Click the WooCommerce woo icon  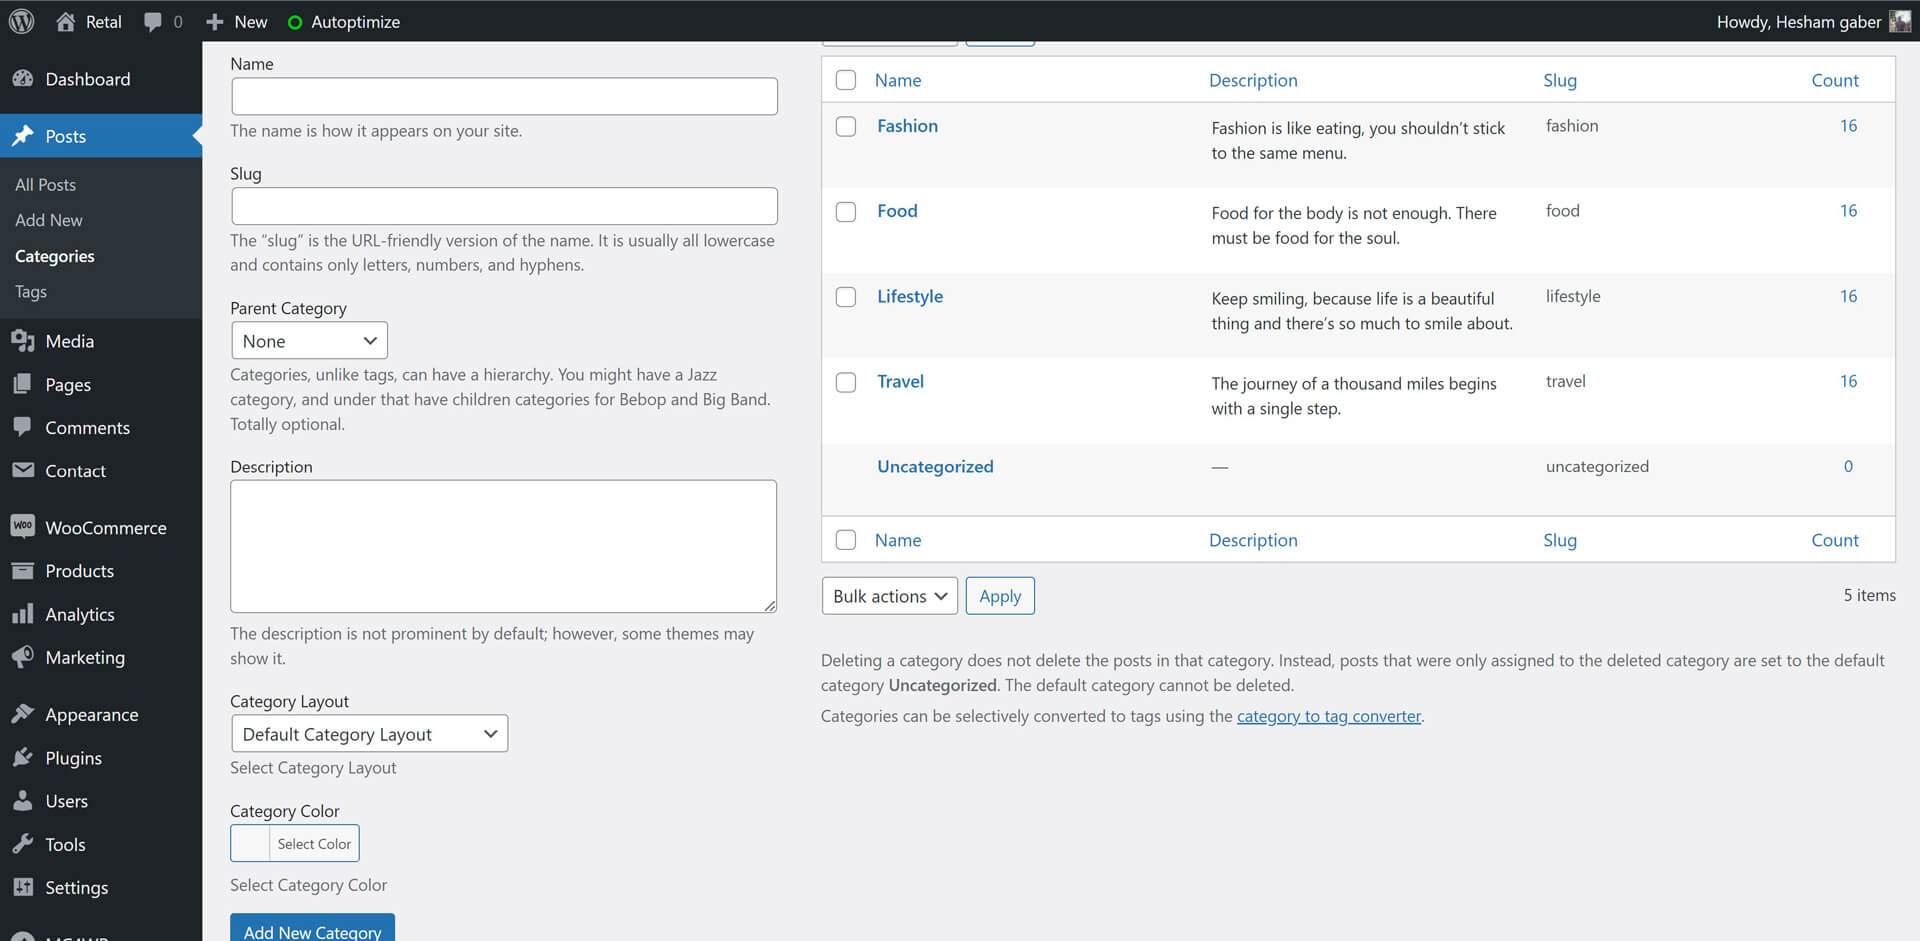coord(23,526)
